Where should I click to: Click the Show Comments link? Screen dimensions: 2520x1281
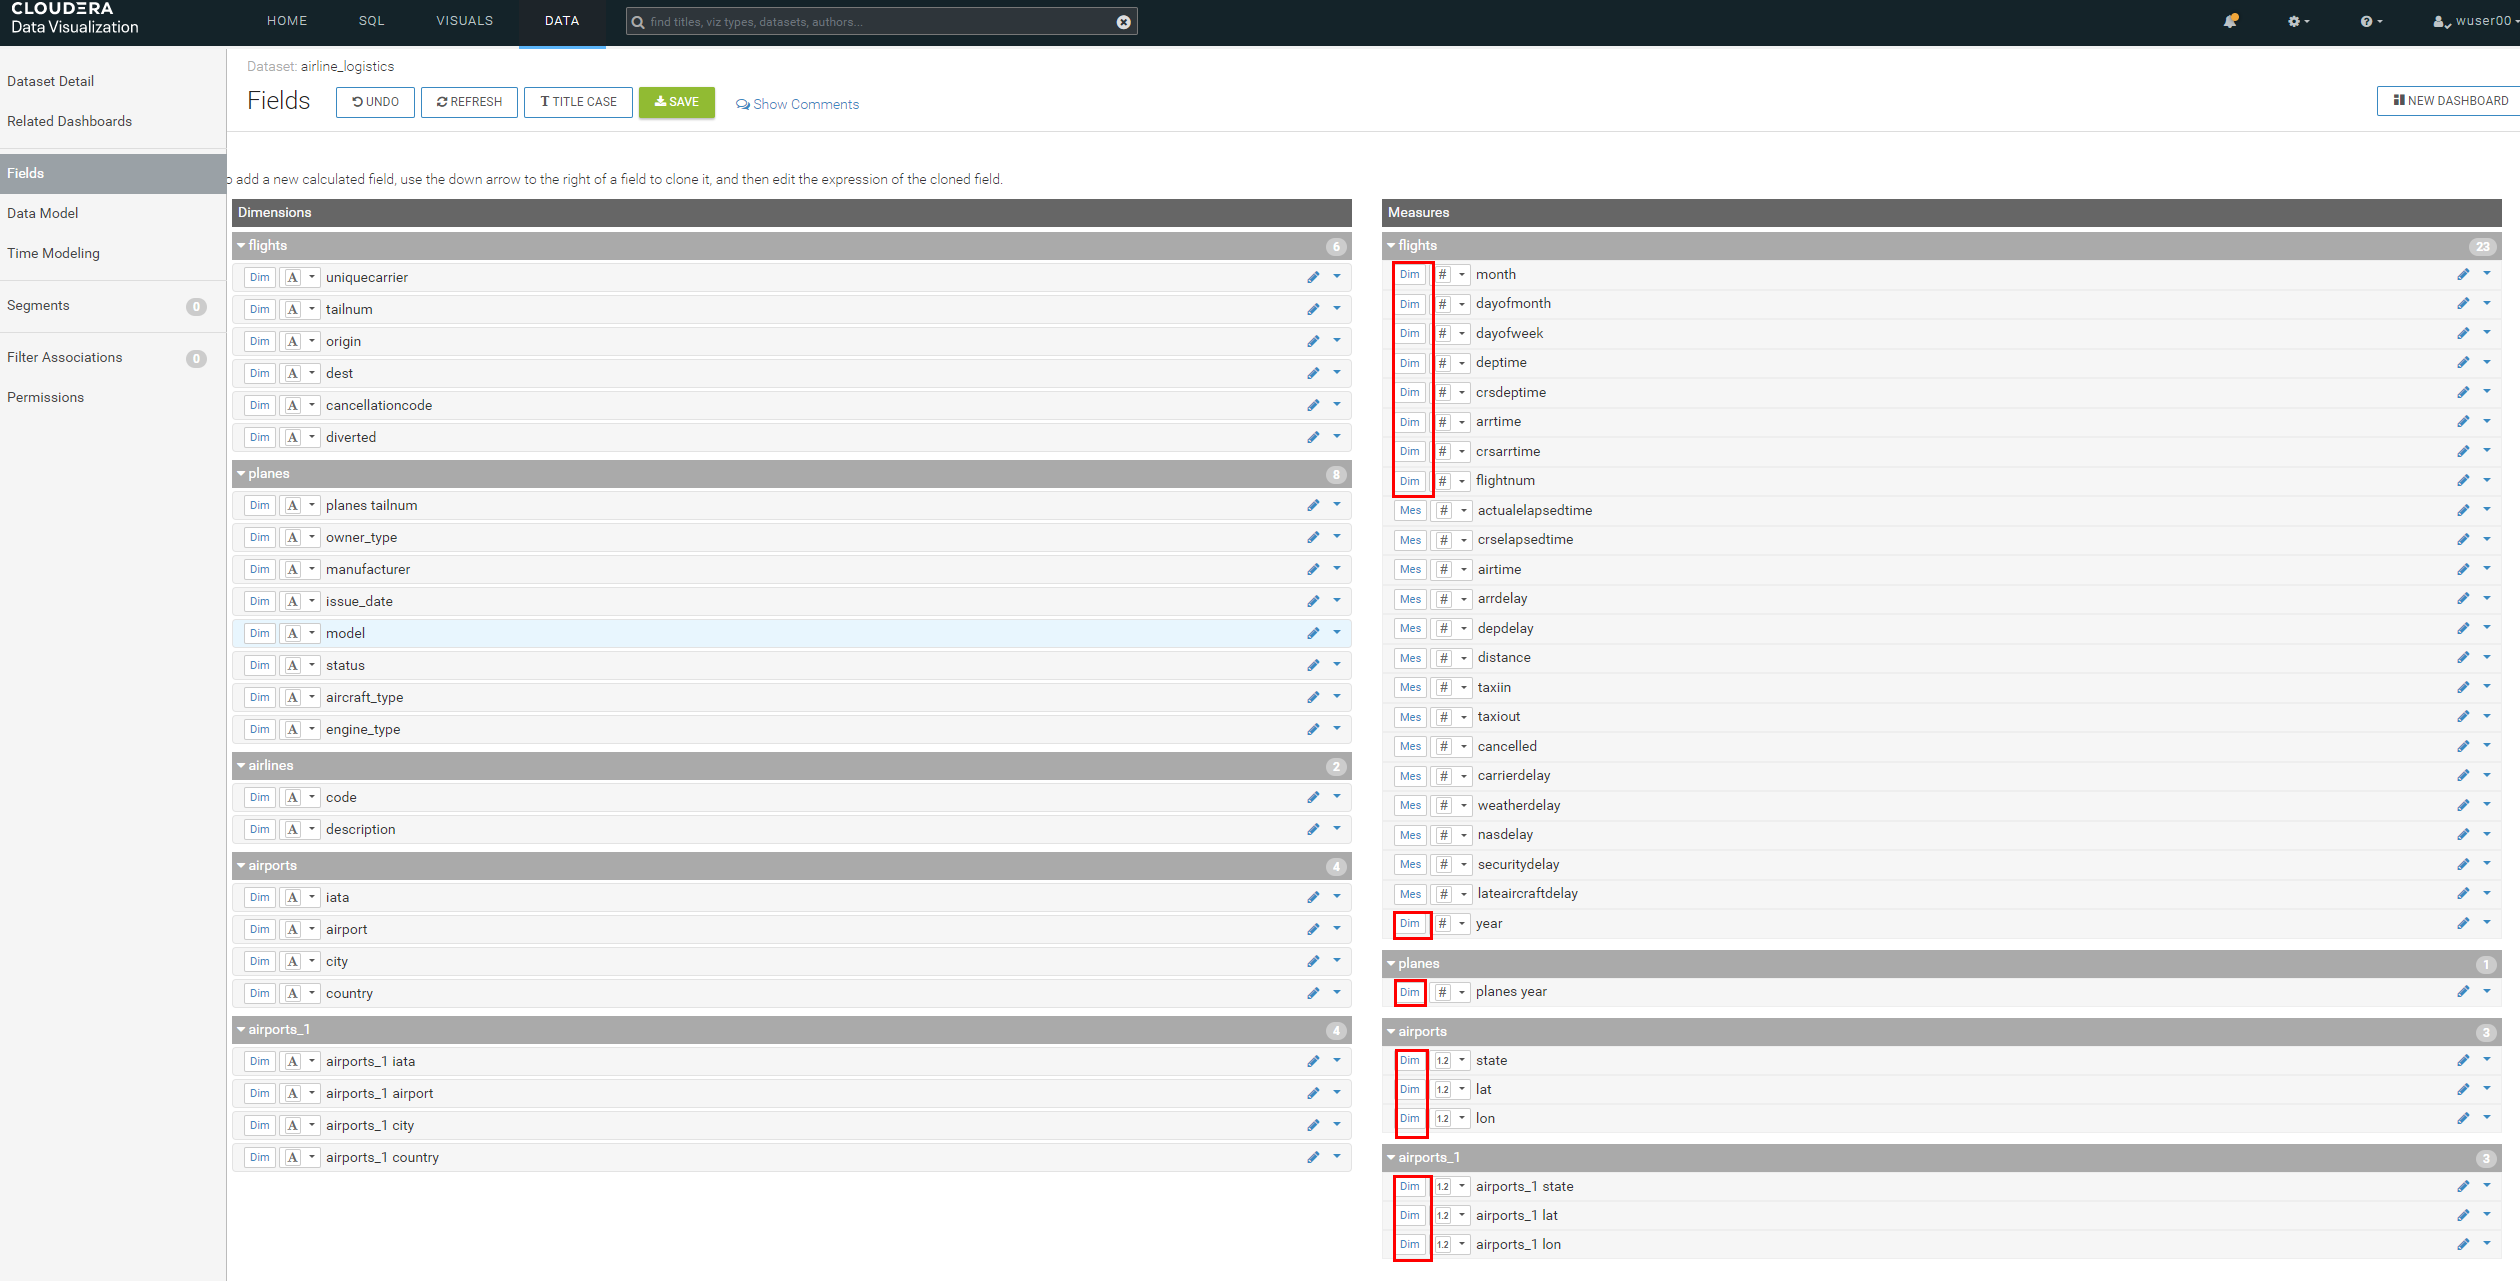[x=797, y=104]
